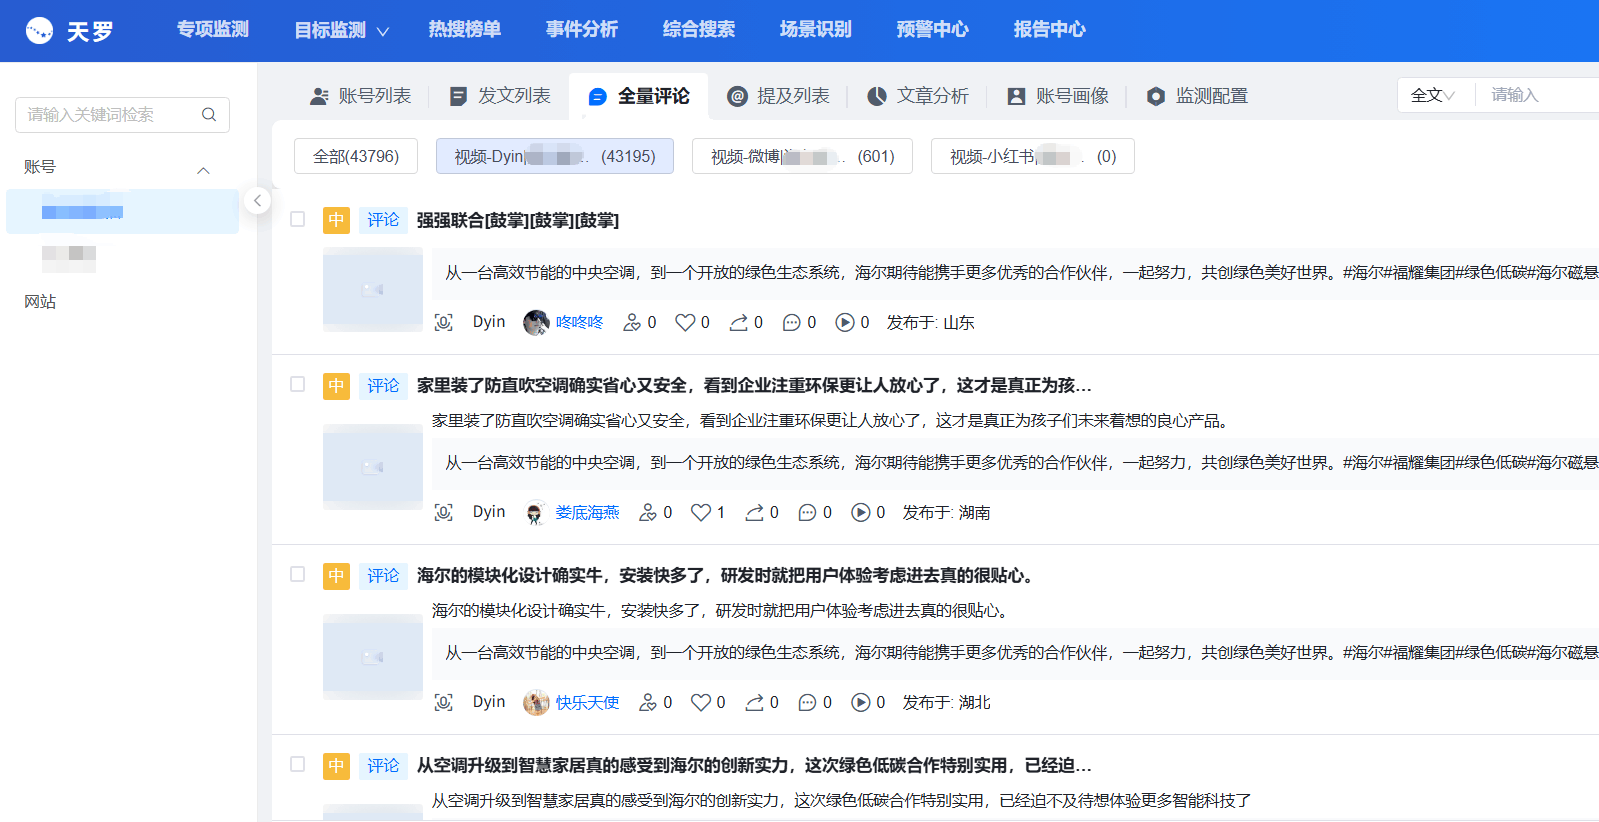Click followers icon in 快乐天使 row
Image resolution: width=1599 pixels, height=822 pixels.
tap(648, 702)
